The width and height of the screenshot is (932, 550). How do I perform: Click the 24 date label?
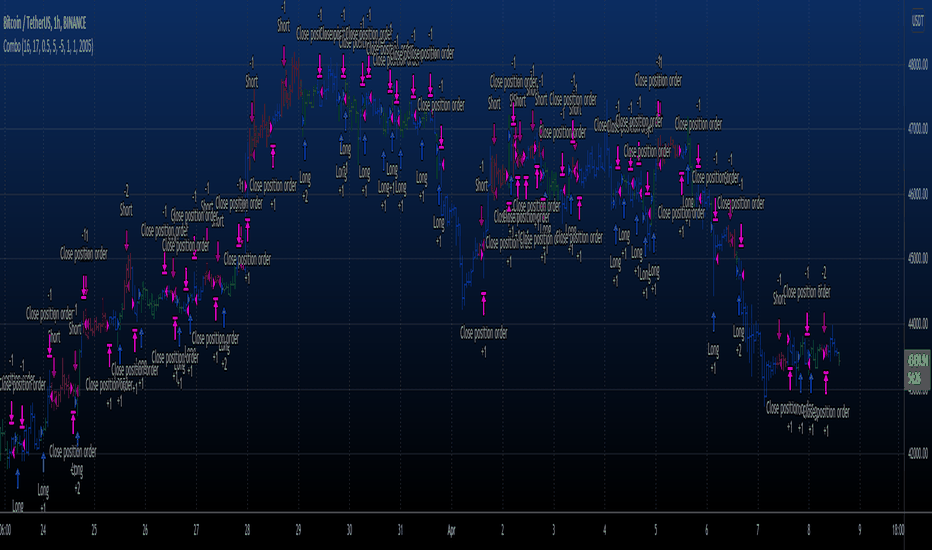[43, 530]
